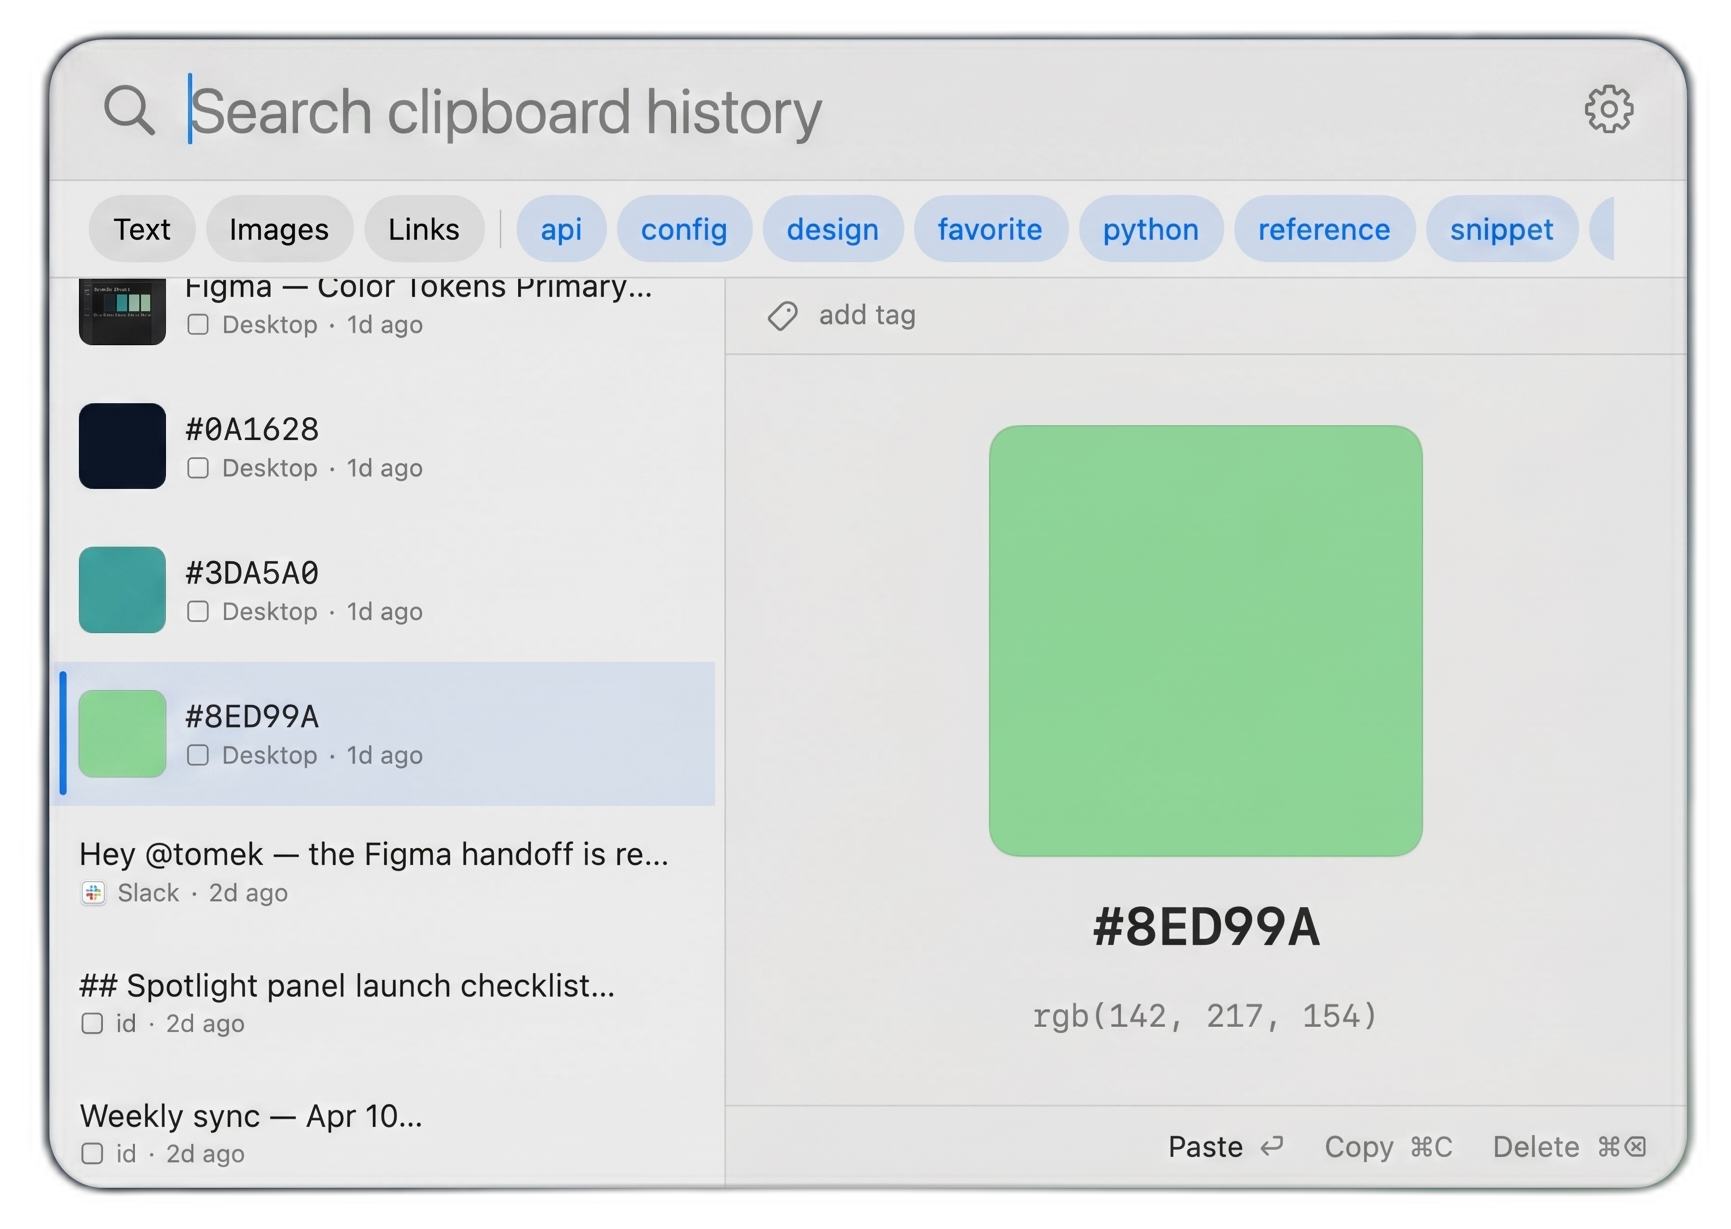The height and width of the screenshot is (1229, 1731).
Task: Click the Slack app icon in the list
Action: click(x=93, y=893)
